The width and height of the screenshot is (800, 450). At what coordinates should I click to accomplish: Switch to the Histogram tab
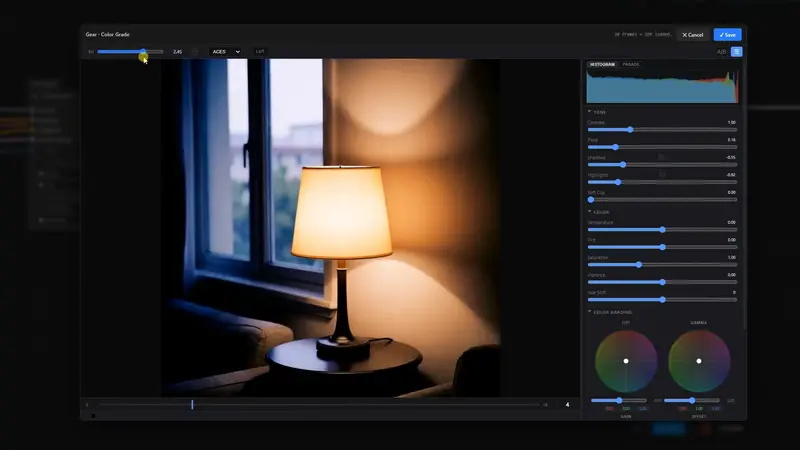point(602,64)
